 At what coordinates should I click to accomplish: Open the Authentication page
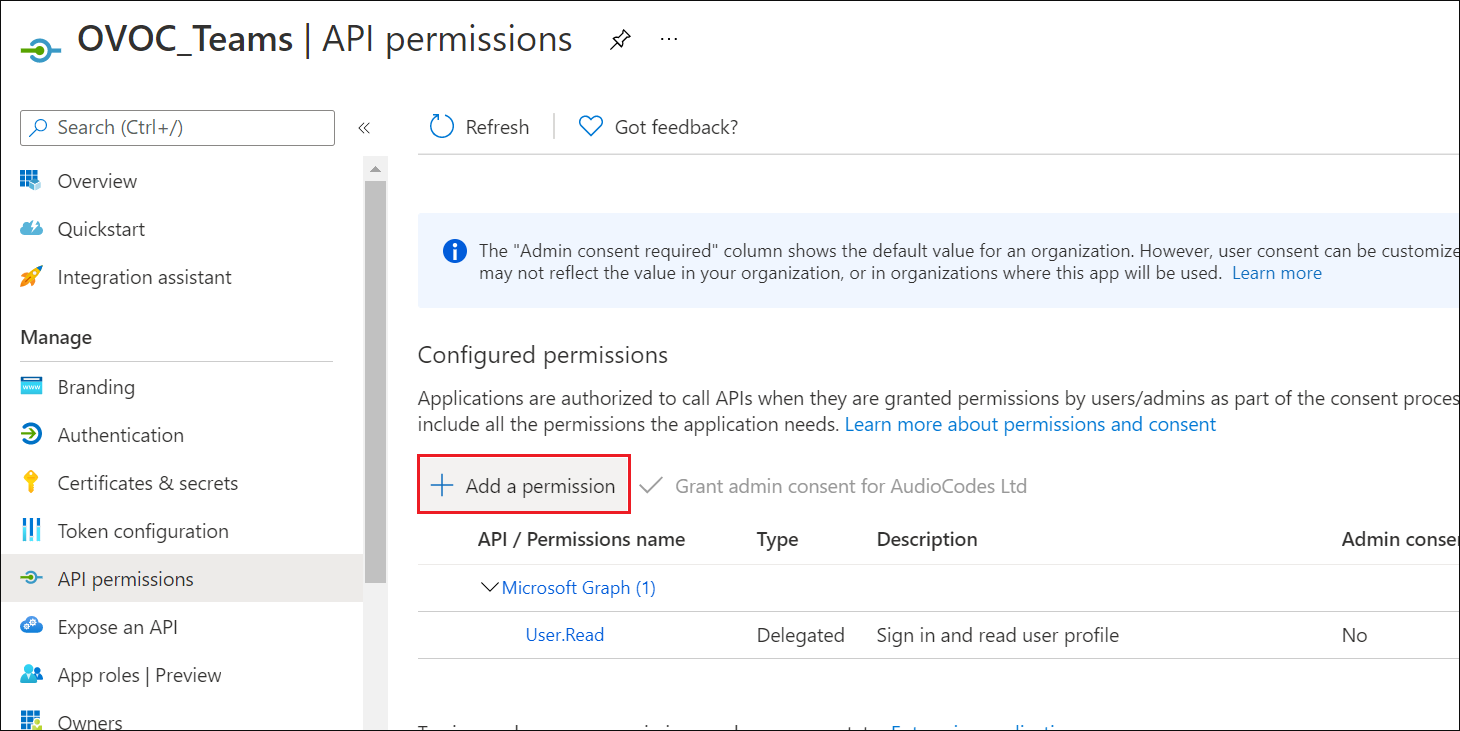pos(120,435)
